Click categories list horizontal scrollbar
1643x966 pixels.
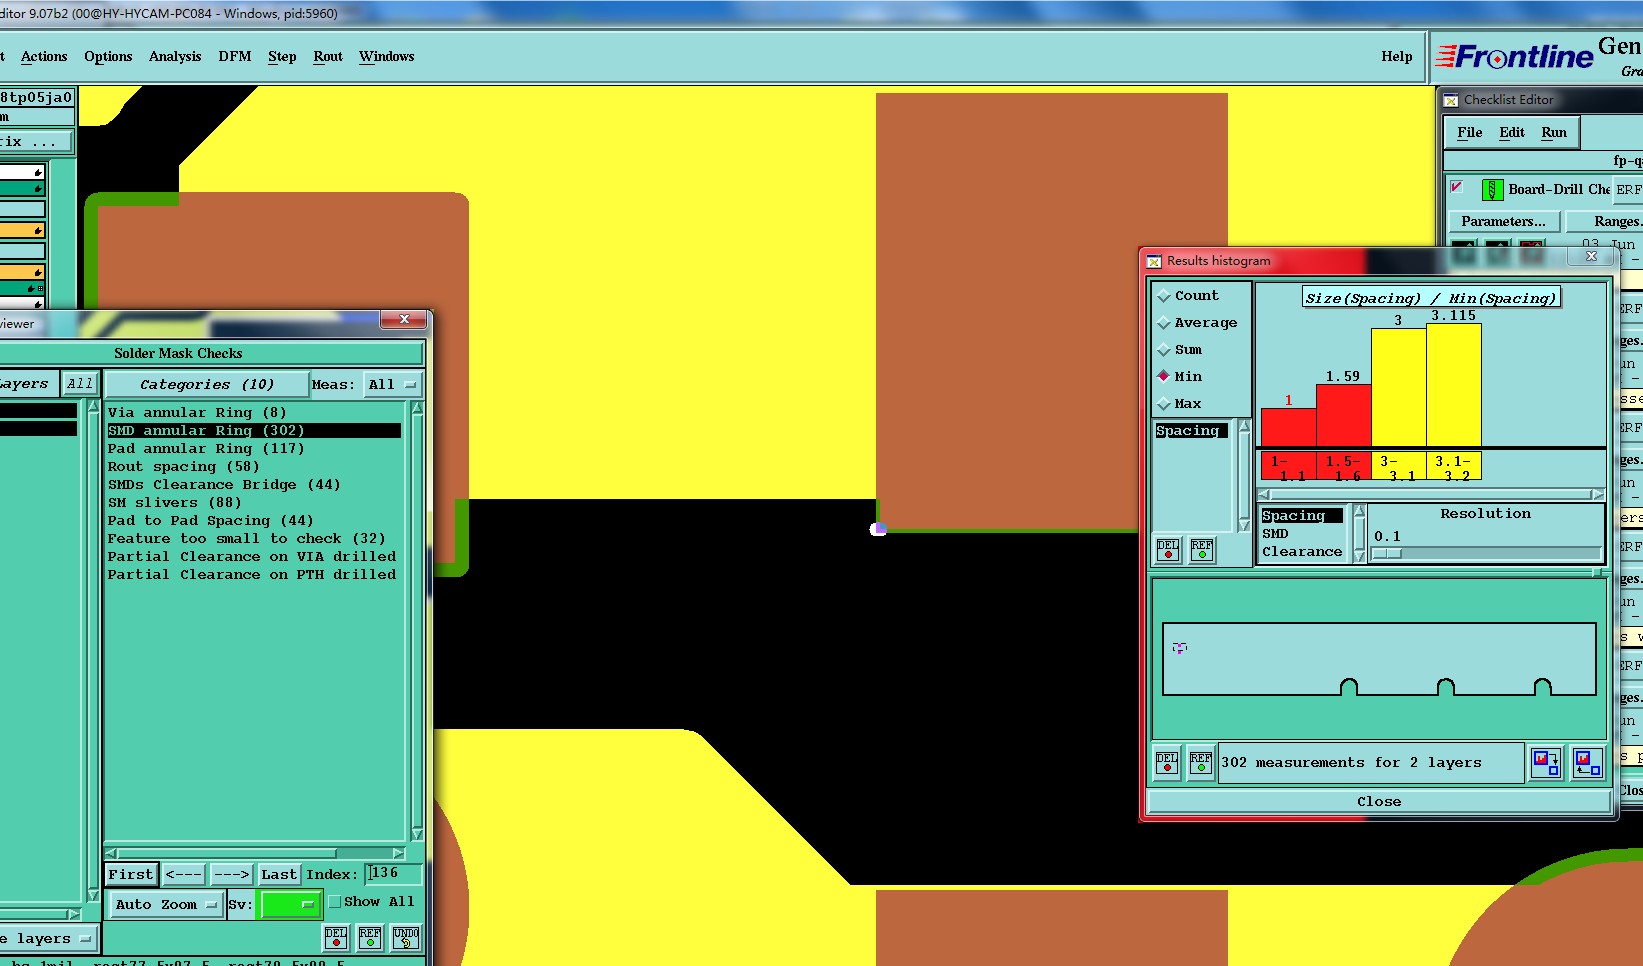[255, 853]
